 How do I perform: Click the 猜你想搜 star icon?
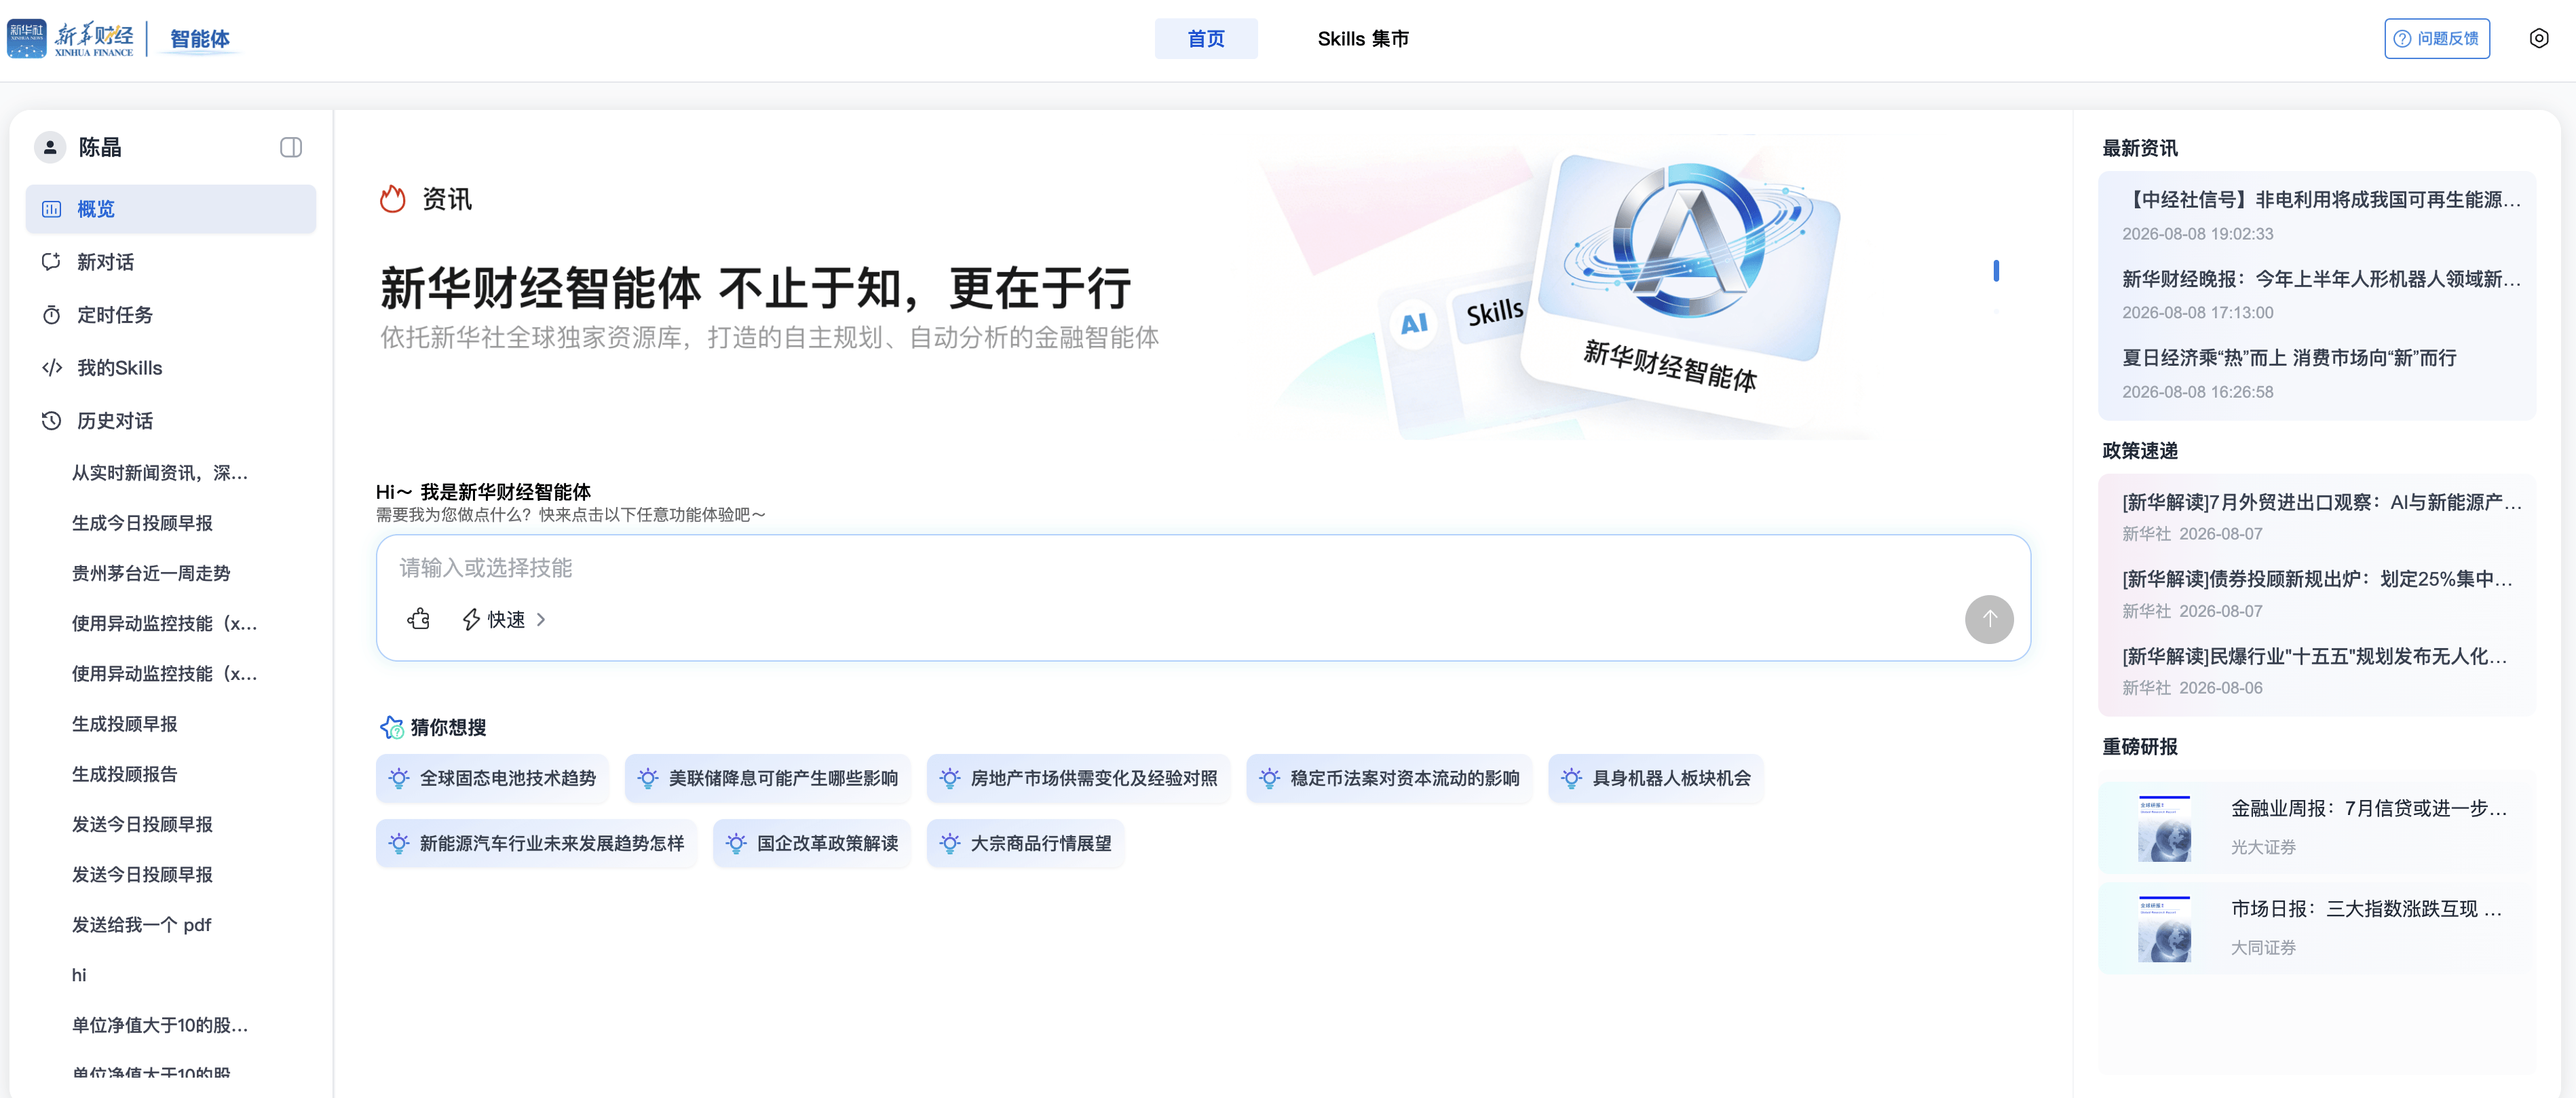coord(391,727)
